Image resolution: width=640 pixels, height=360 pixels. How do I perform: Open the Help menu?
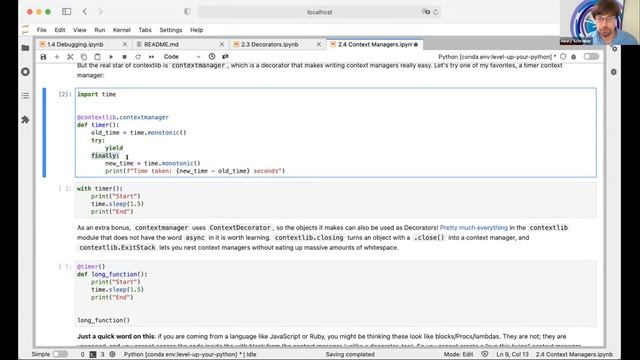(x=196, y=30)
